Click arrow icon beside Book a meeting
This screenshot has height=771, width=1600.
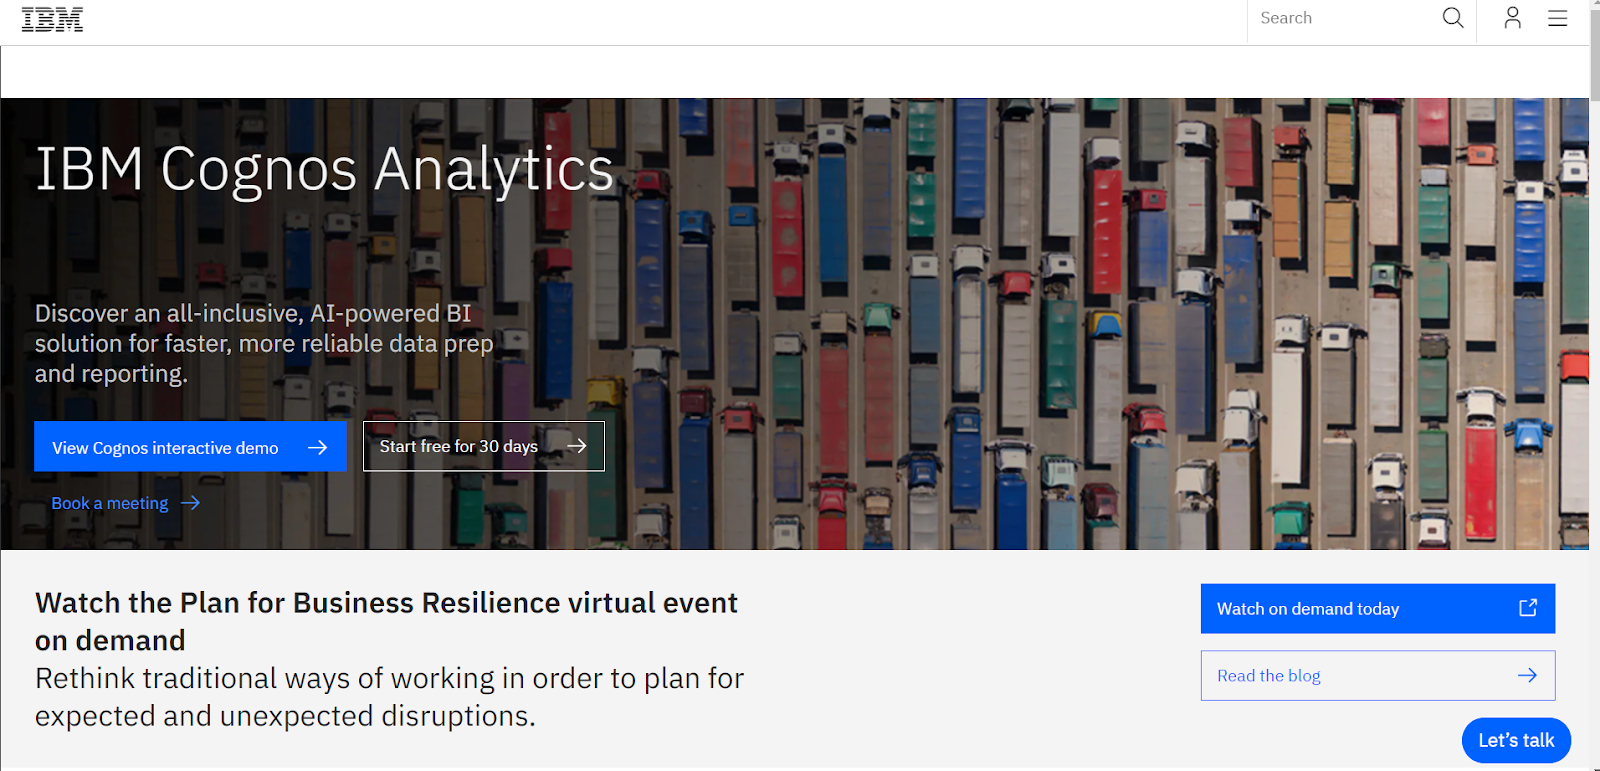(x=190, y=503)
